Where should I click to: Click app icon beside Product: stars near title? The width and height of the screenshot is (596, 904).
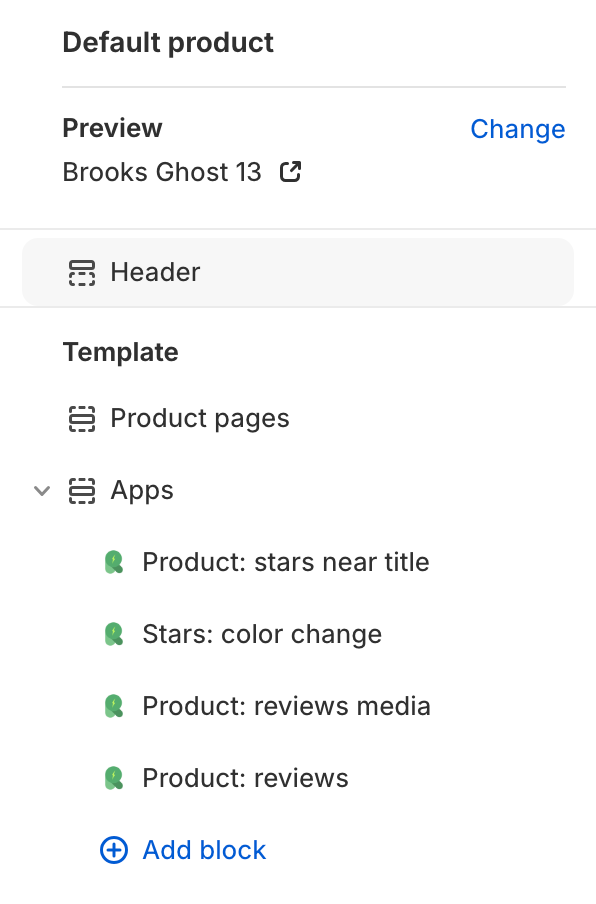[x=114, y=562]
